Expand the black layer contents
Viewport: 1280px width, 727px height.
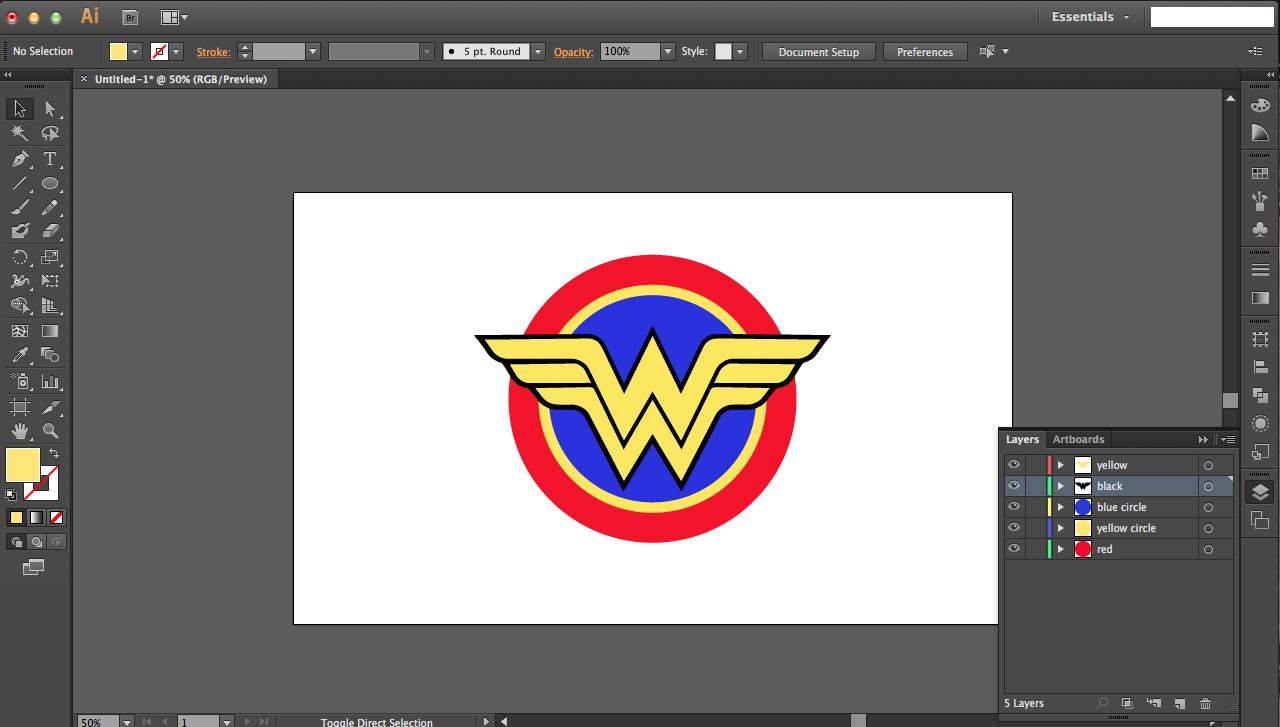(1061, 486)
